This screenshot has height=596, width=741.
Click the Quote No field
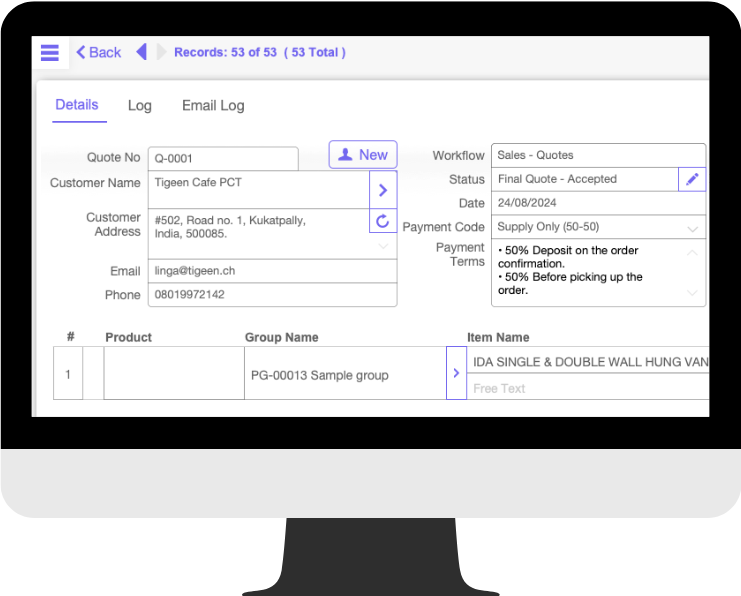[223, 158]
